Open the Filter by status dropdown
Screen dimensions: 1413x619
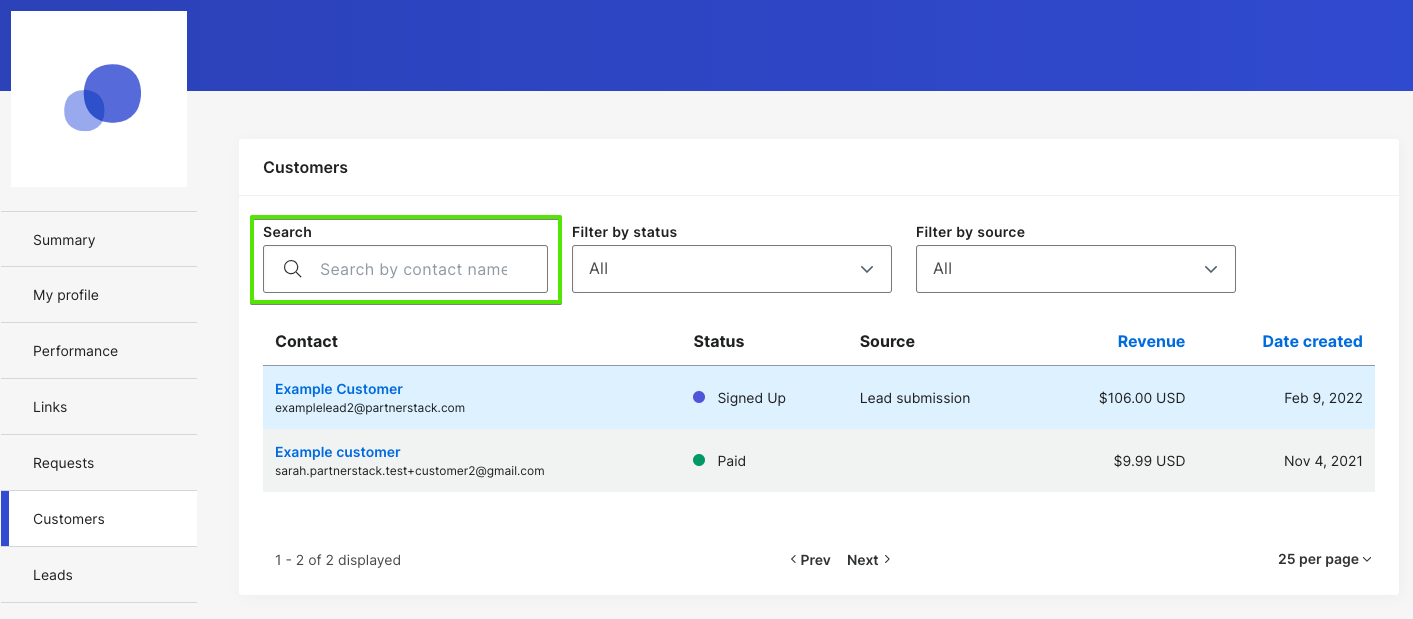coord(731,269)
